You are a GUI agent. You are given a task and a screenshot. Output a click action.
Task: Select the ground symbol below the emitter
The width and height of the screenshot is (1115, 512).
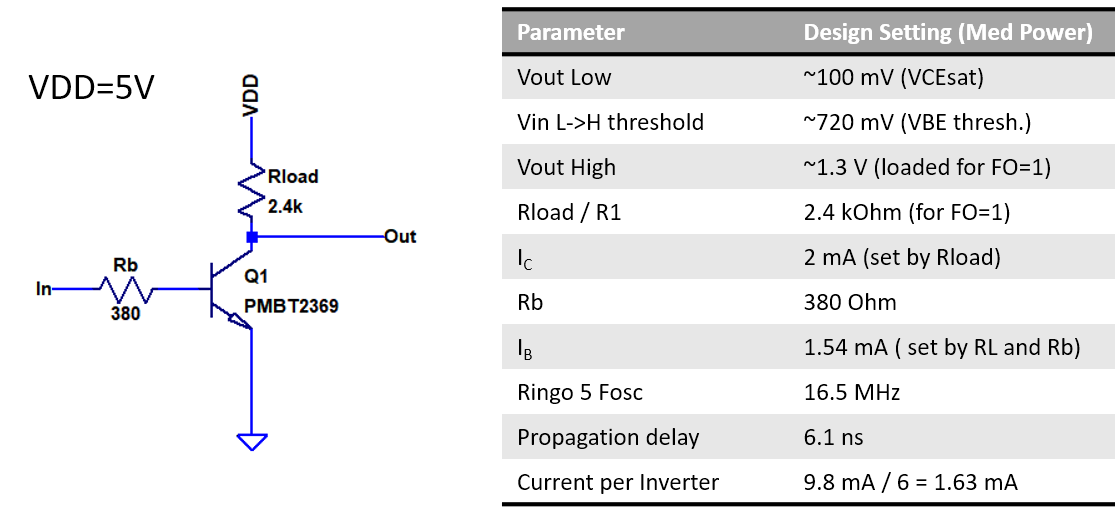[x=252, y=440]
